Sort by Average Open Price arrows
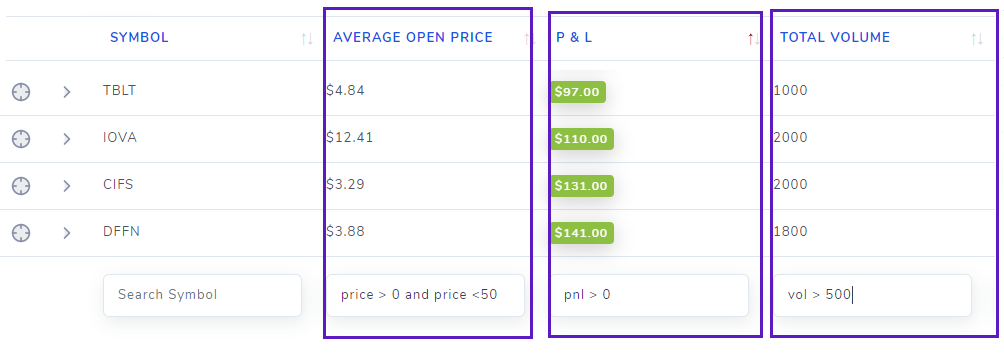The height and width of the screenshot is (360, 1004). [x=529, y=39]
